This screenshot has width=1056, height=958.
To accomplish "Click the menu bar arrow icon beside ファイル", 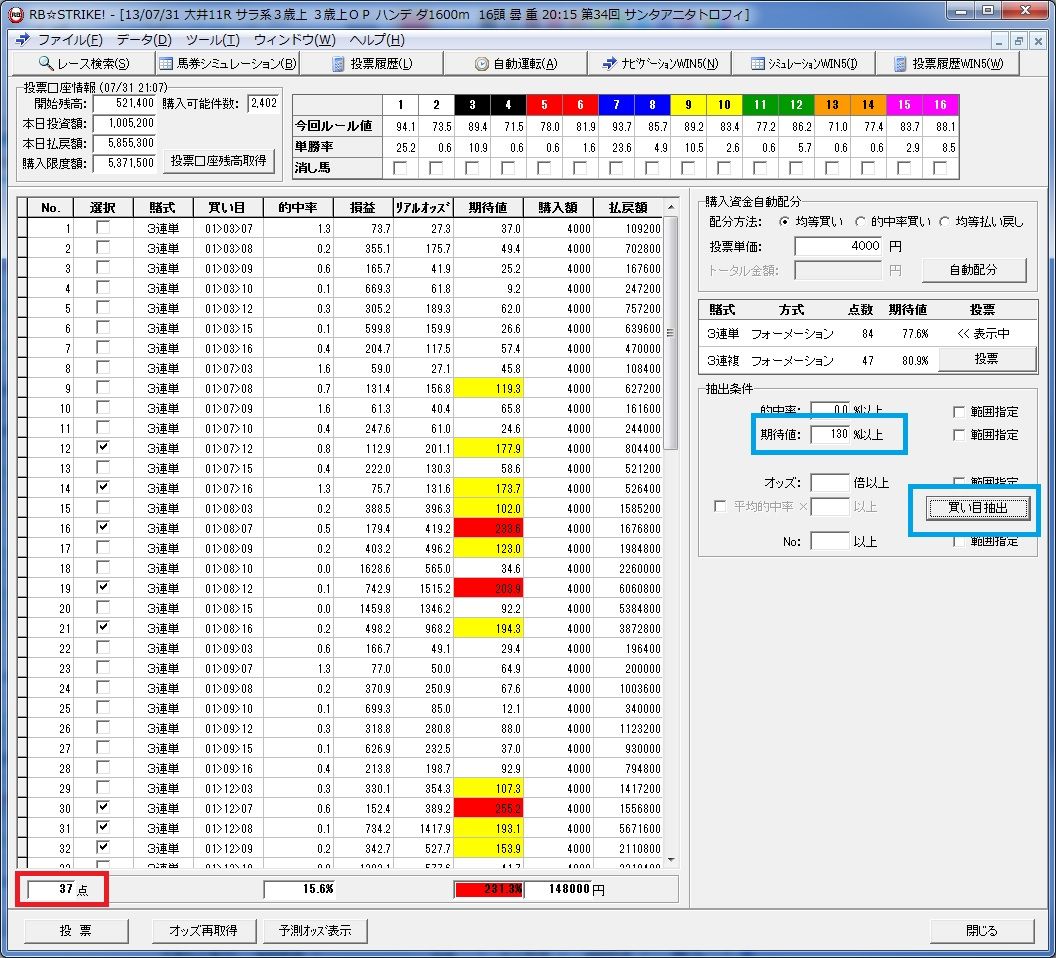I will pos(22,40).
